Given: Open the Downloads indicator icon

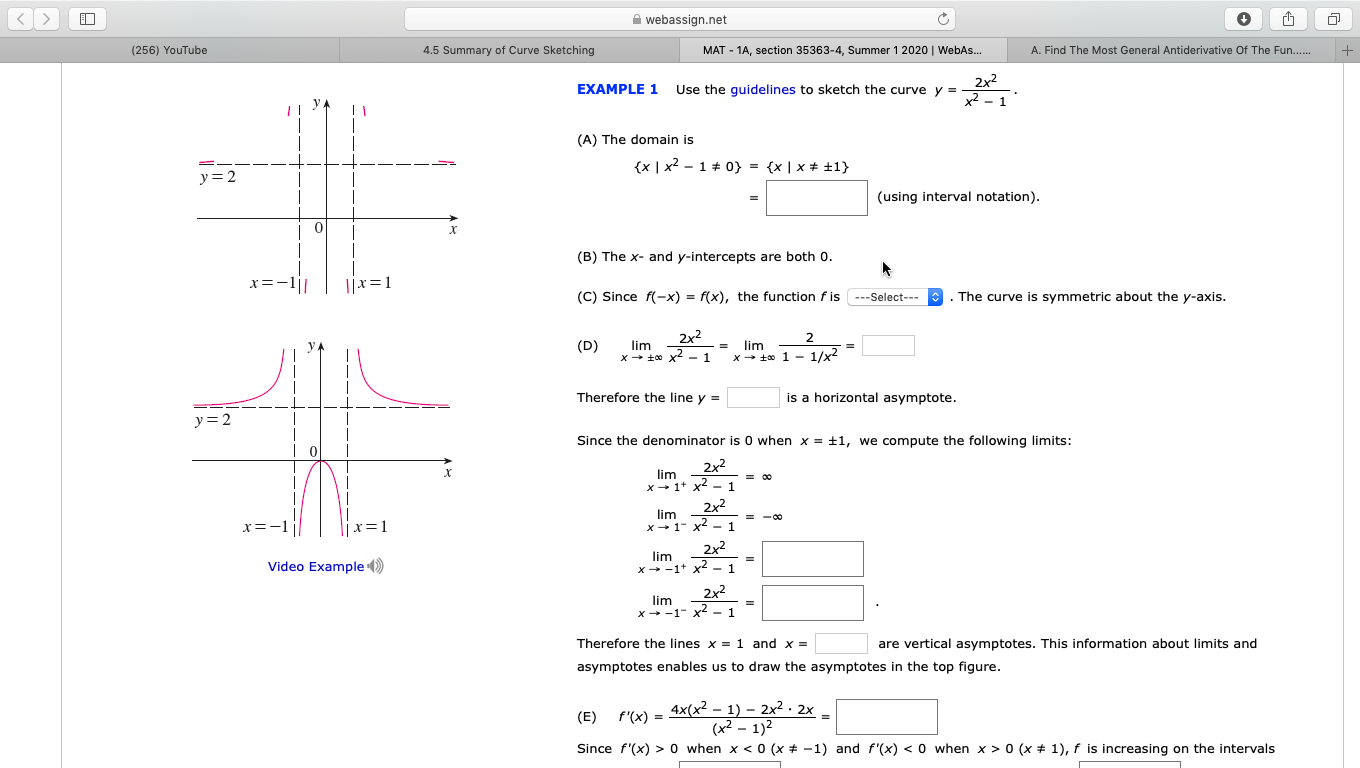Looking at the screenshot, I should [1242, 18].
